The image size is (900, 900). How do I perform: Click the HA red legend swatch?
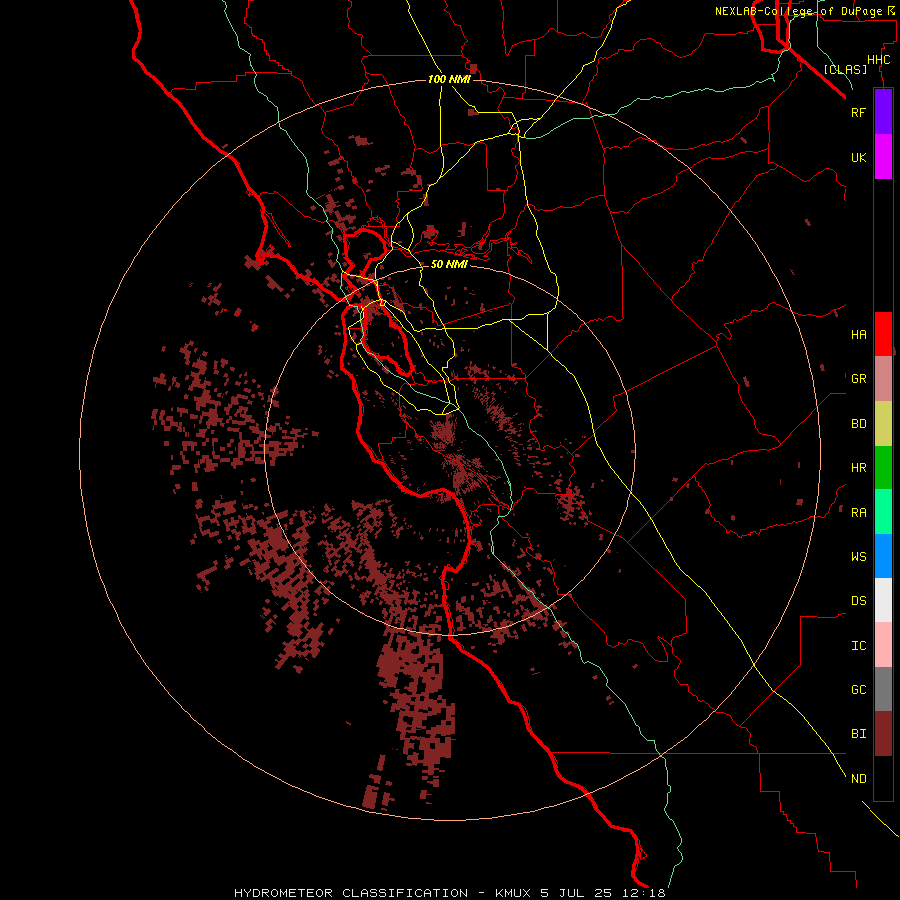click(883, 334)
